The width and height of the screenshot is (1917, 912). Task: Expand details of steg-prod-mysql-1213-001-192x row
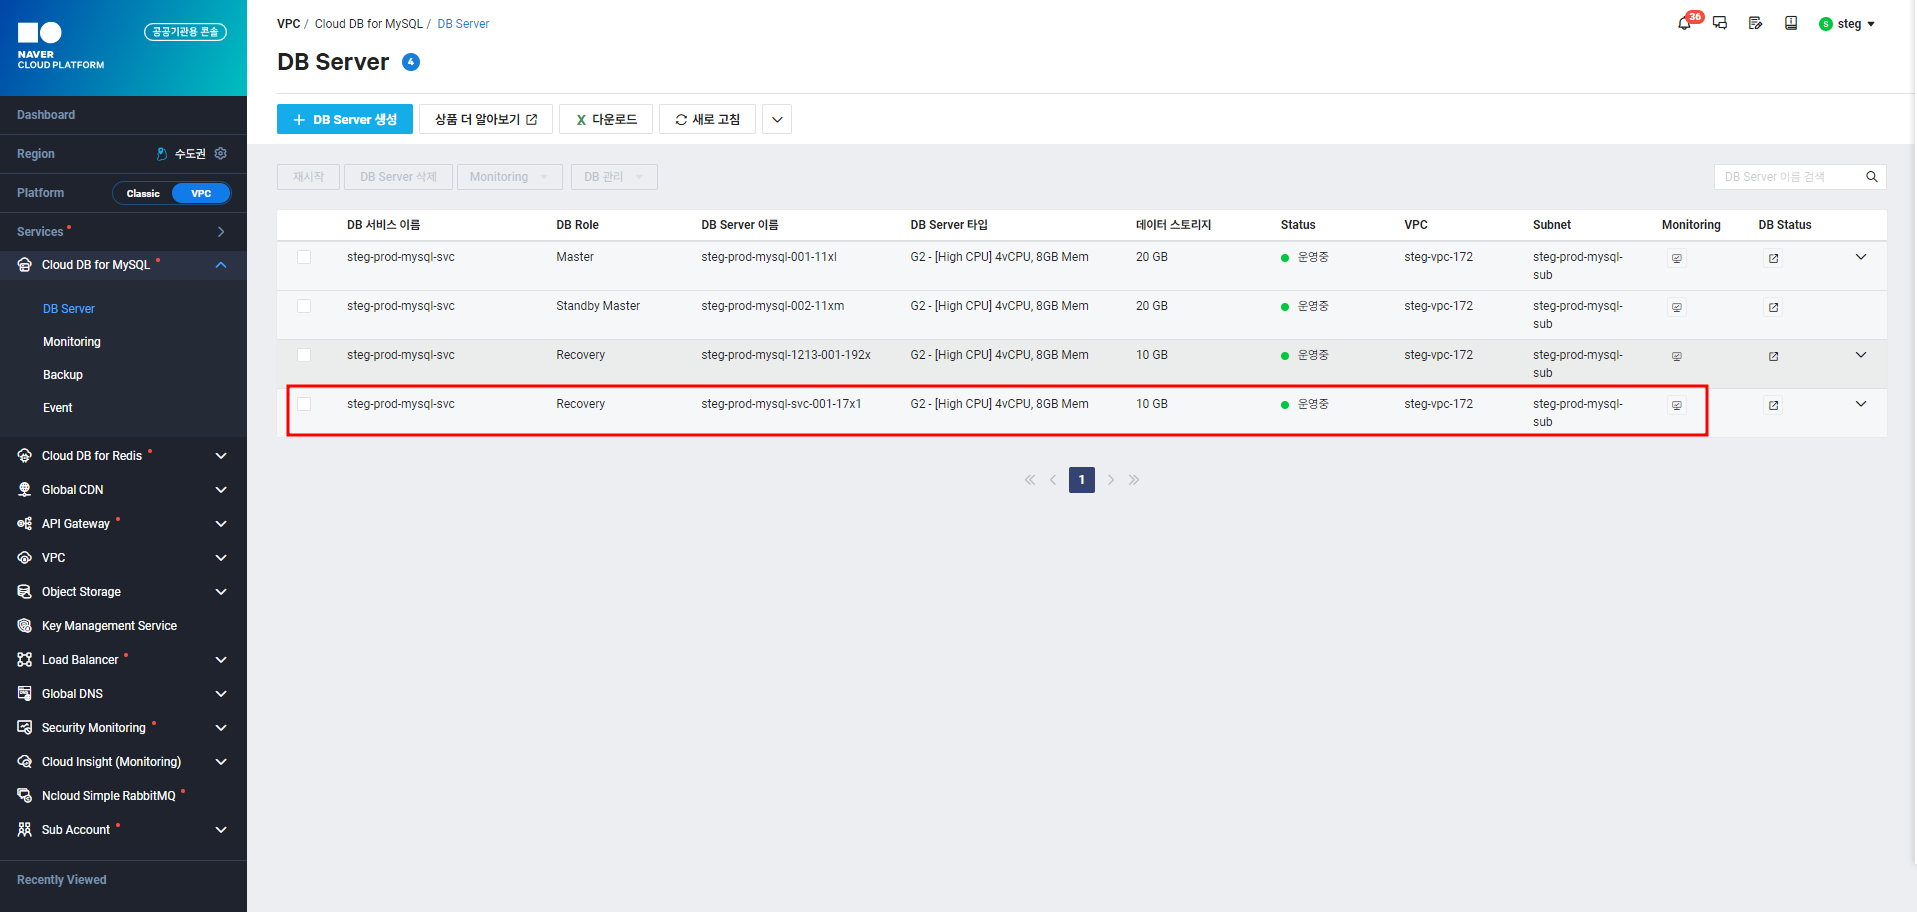click(1860, 355)
